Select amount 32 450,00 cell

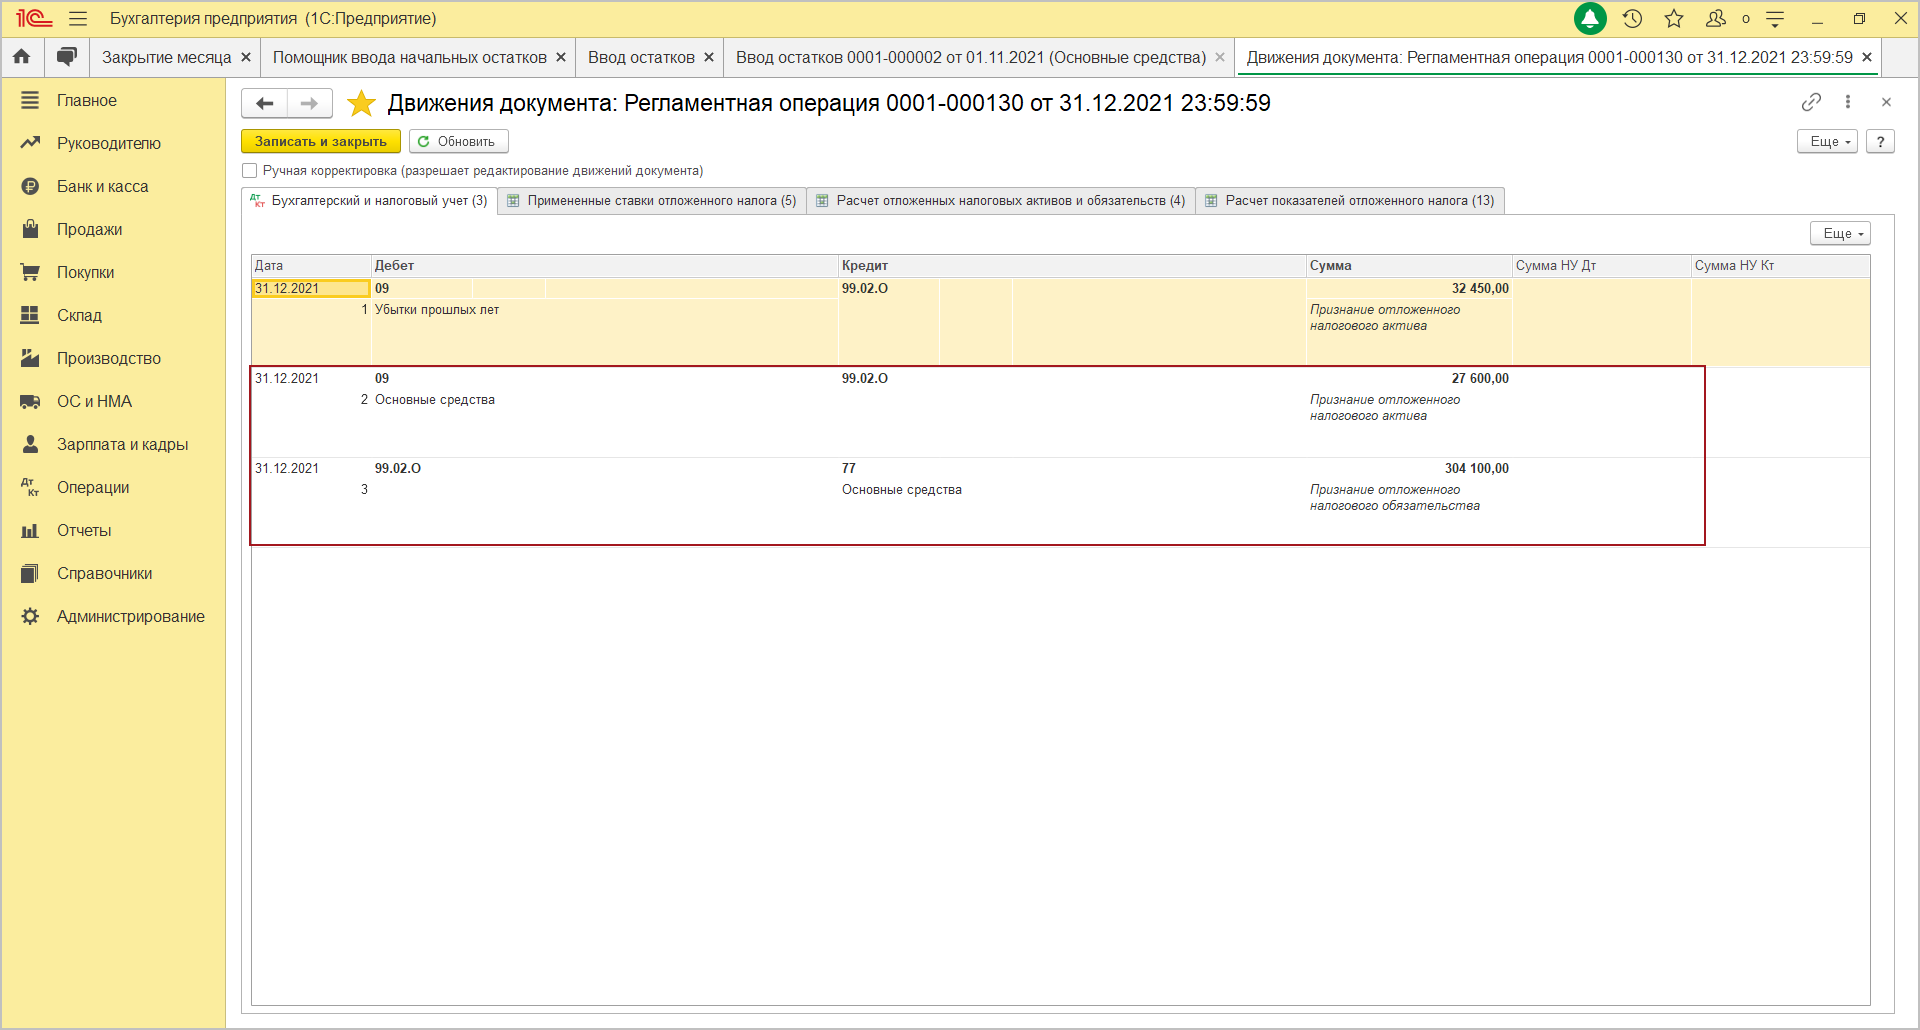(x=1409, y=289)
